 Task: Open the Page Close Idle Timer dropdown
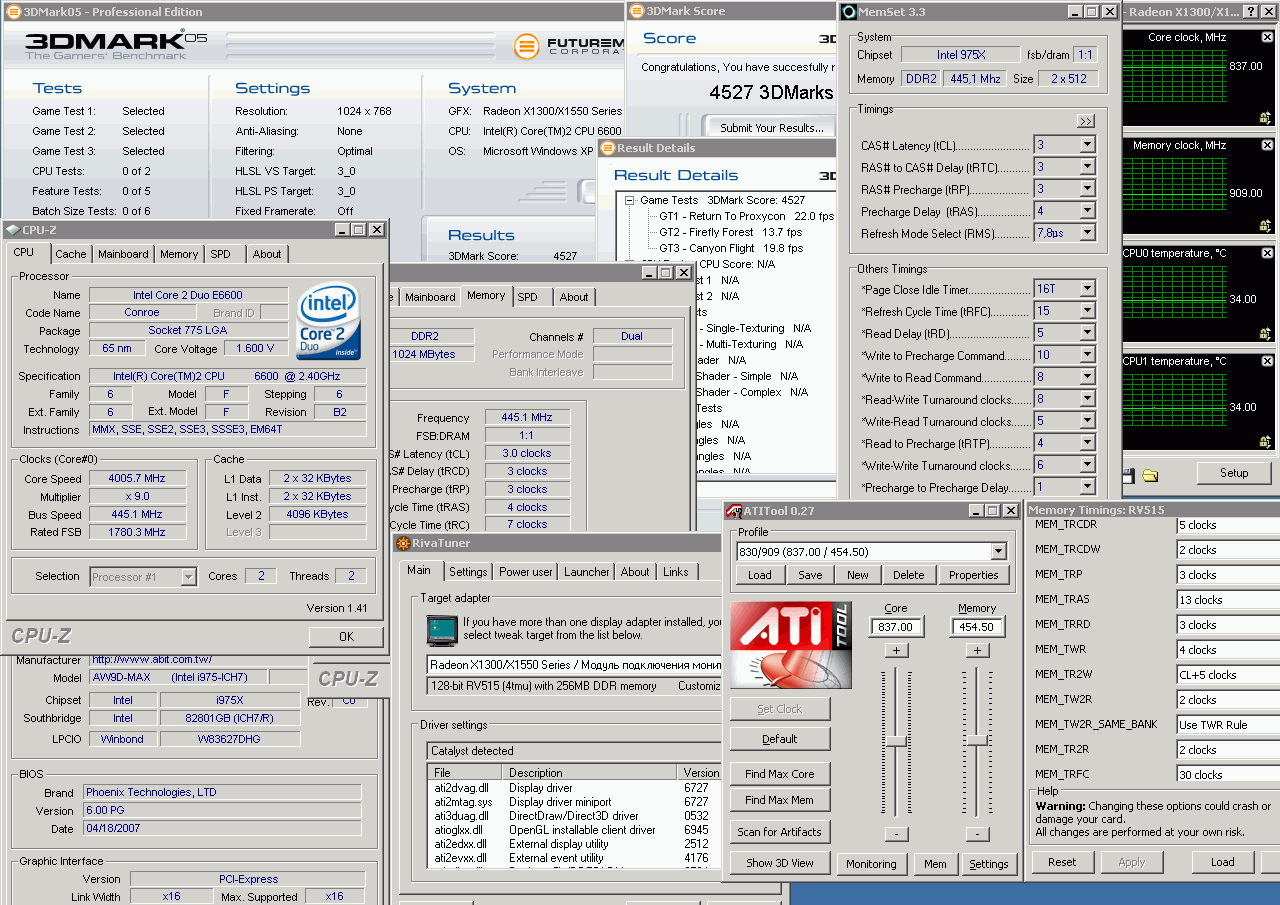[x=1087, y=289]
